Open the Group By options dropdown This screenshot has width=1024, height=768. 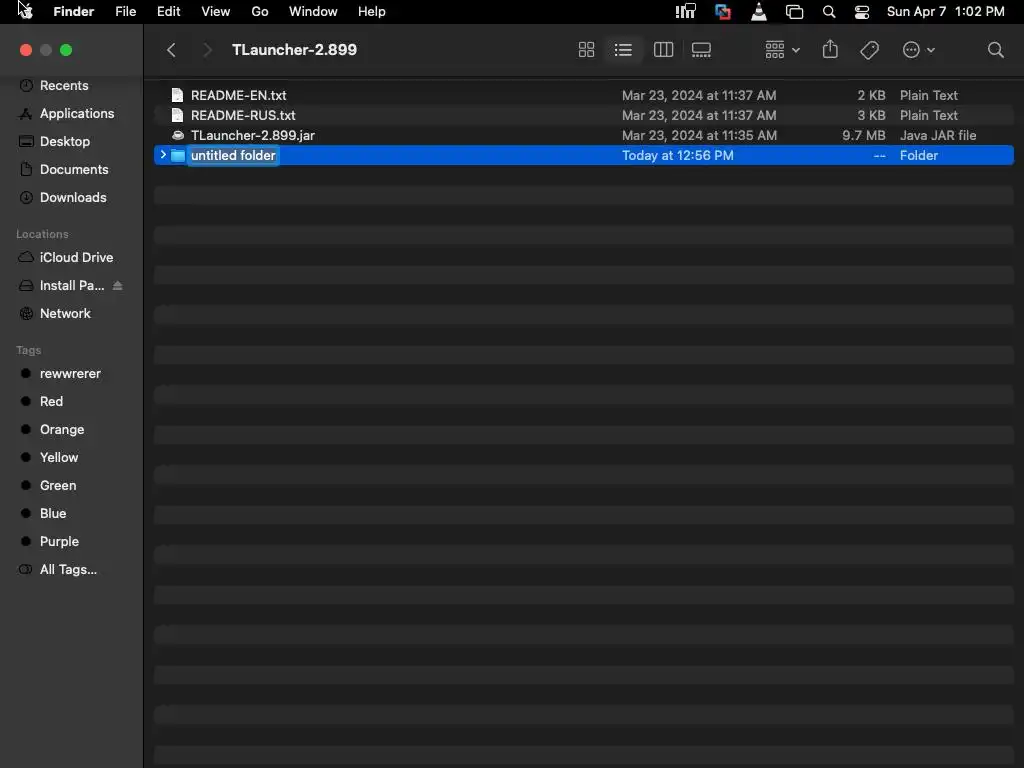point(782,50)
